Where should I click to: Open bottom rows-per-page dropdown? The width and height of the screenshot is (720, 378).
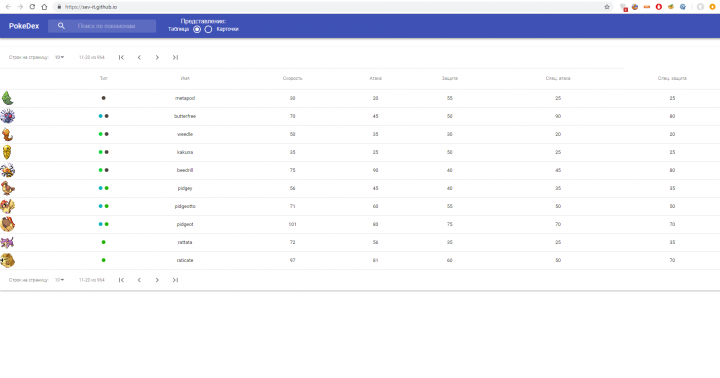(59, 280)
